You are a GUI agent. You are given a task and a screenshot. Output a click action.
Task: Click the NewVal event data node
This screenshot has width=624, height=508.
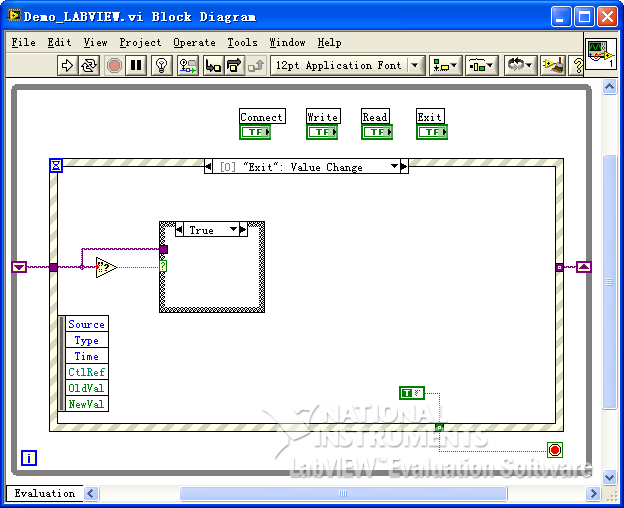point(86,404)
